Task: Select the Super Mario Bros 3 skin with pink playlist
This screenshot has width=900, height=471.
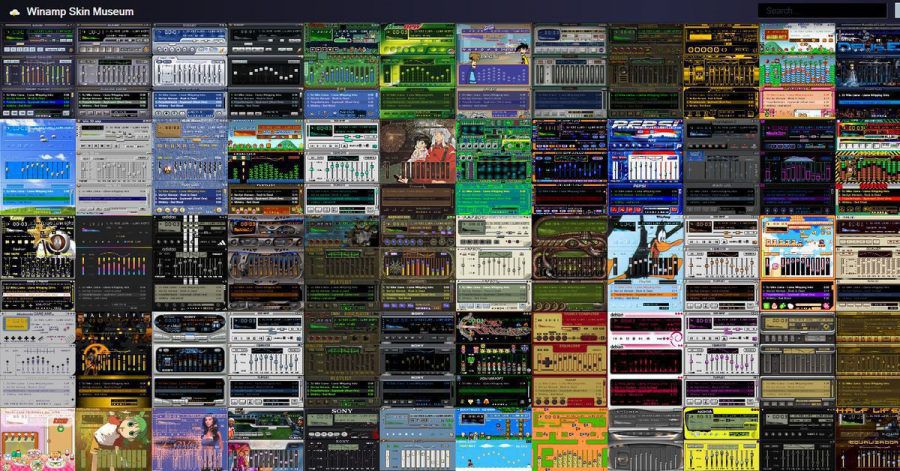Action: tap(797, 71)
